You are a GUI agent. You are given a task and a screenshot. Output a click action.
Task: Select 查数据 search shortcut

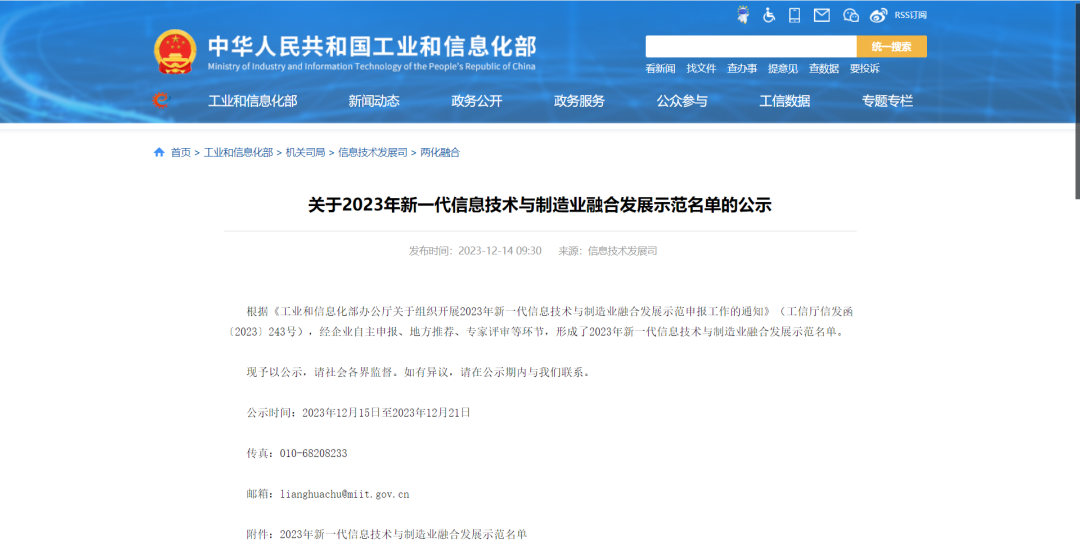(824, 68)
